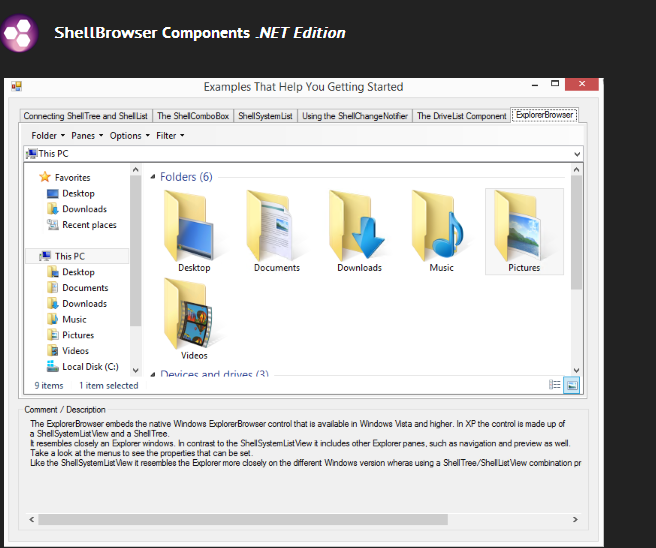Collapse the Folders (6) group
The height and width of the screenshot is (548, 656).
tap(153, 177)
